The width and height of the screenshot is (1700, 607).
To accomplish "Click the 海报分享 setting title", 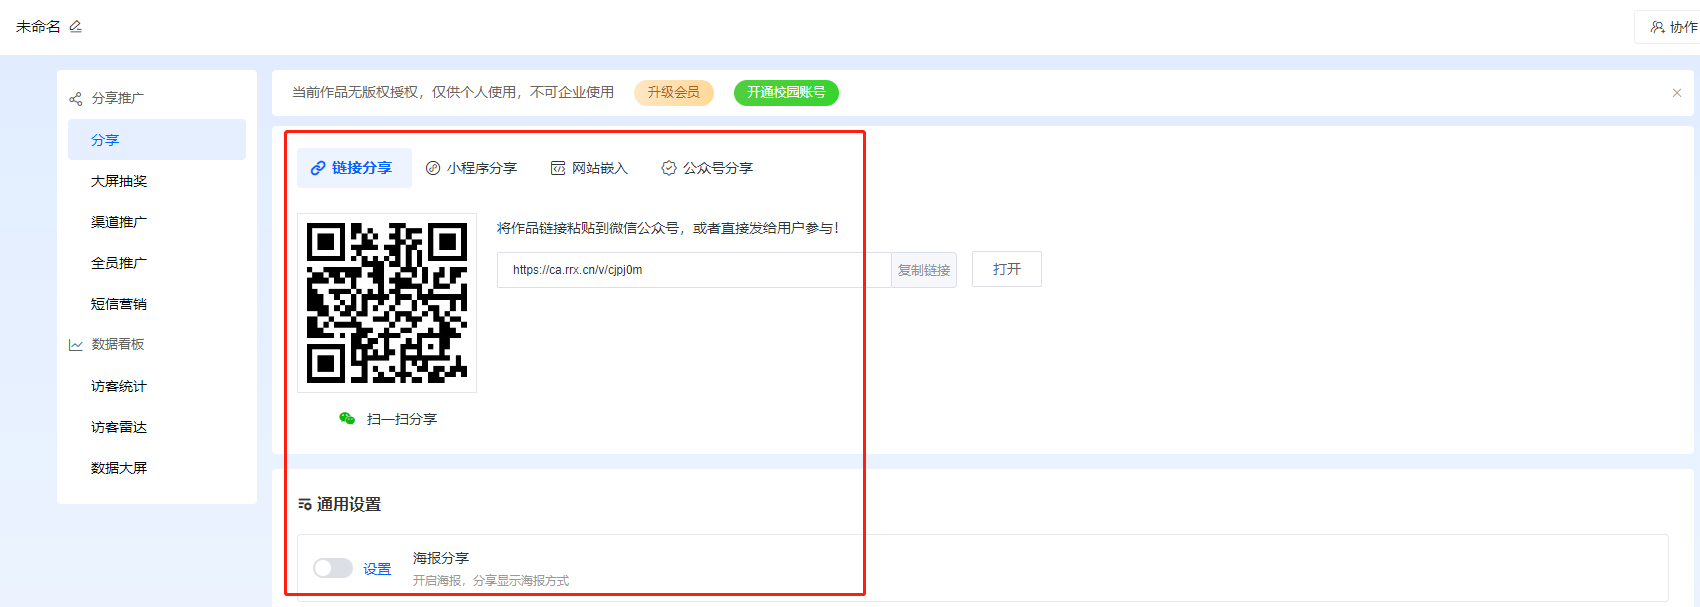I will 441,558.
